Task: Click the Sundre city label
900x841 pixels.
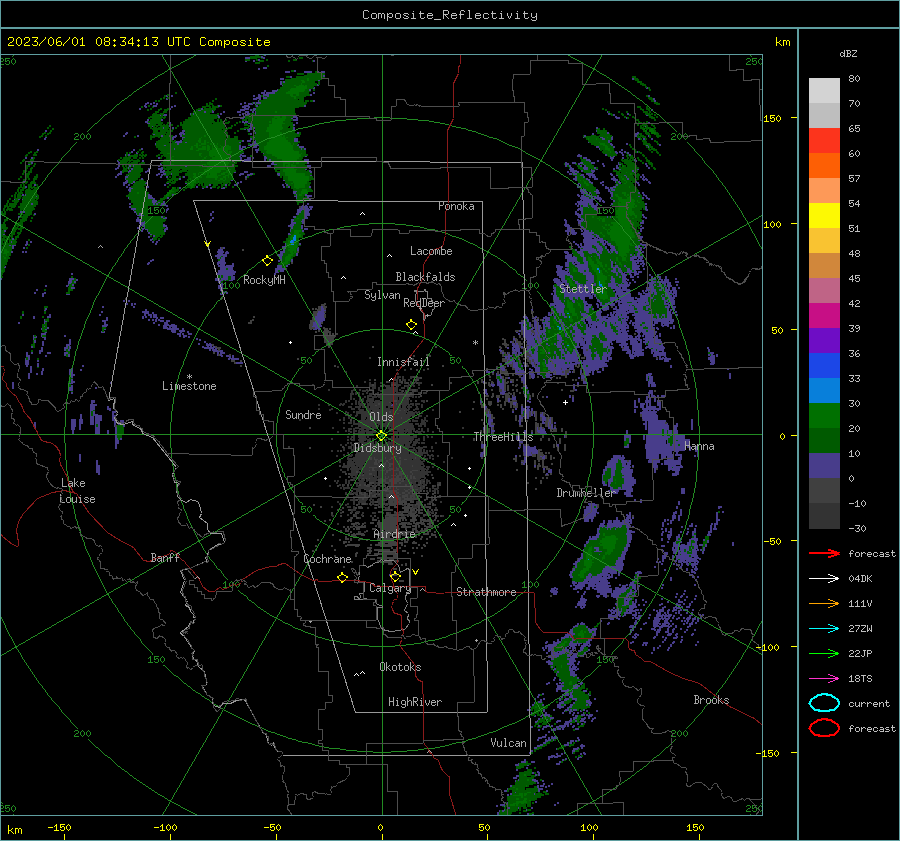Action: pos(303,414)
